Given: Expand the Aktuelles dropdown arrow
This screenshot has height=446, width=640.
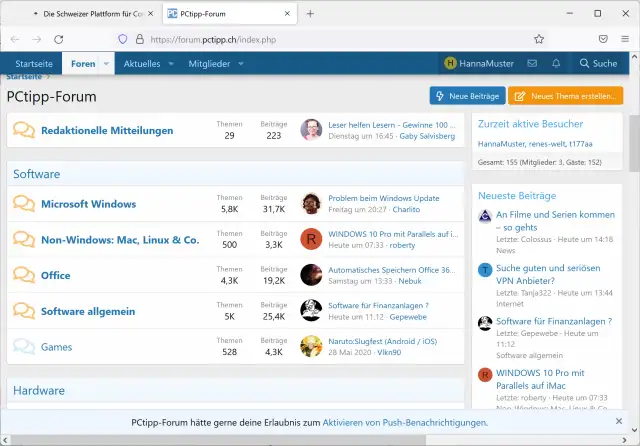Looking at the screenshot, I should click(170, 63).
